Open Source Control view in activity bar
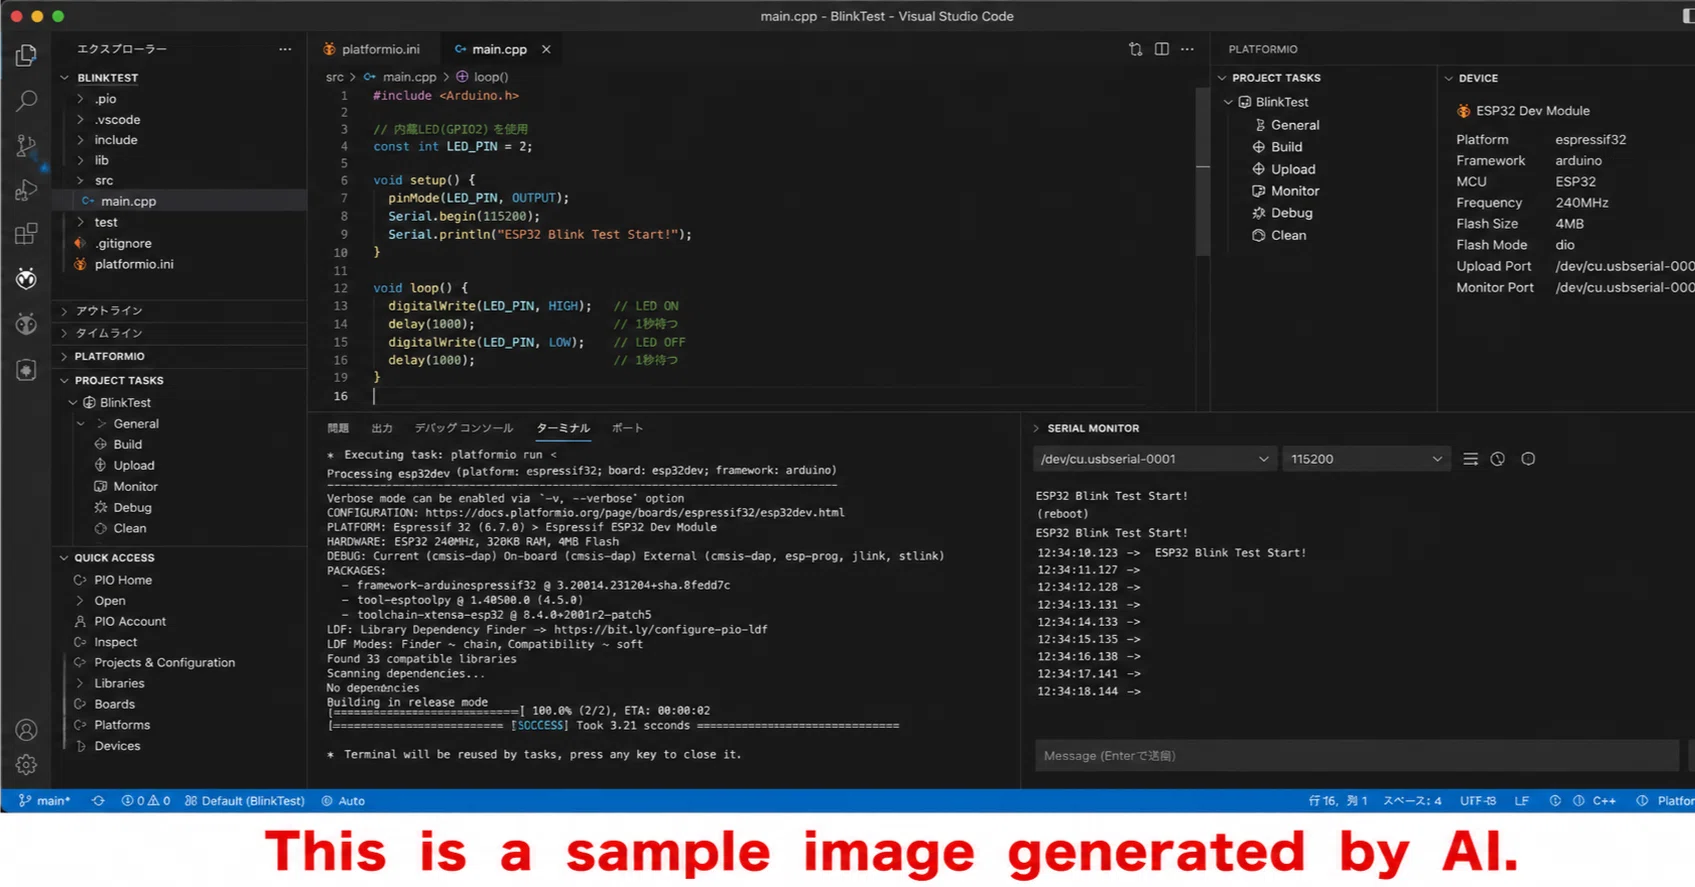 point(26,145)
